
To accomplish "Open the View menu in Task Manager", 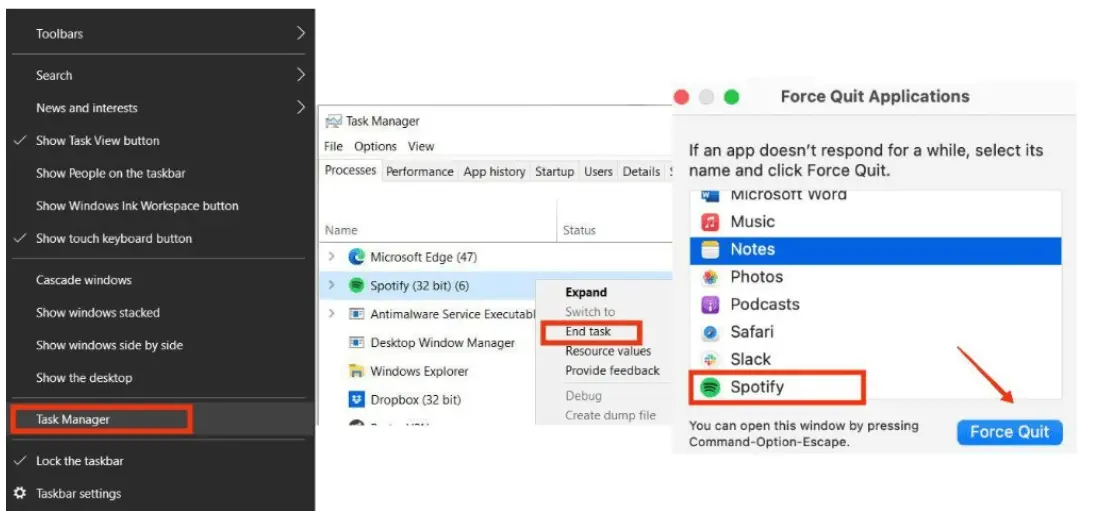I will click(x=421, y=146).
